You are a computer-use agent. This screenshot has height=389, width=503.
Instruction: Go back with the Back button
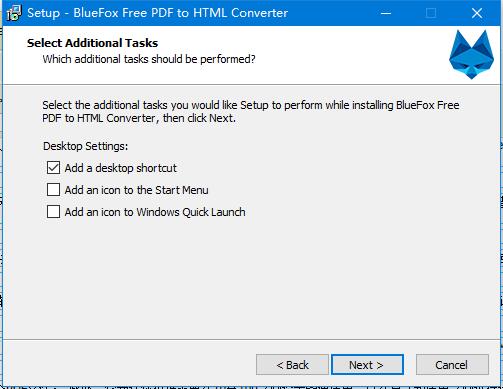(x=292, y=365)
